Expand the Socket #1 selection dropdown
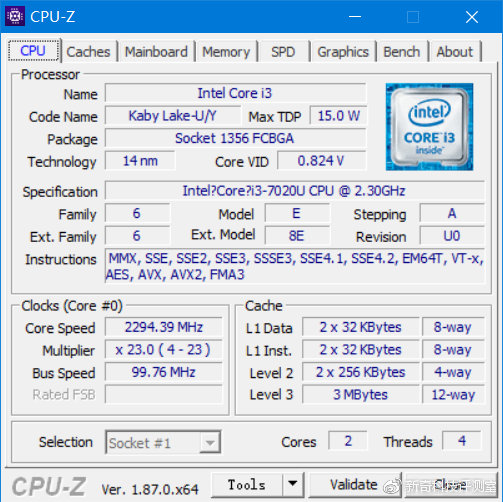This screenshot has width=503, height=502. (x=210, y=442)
